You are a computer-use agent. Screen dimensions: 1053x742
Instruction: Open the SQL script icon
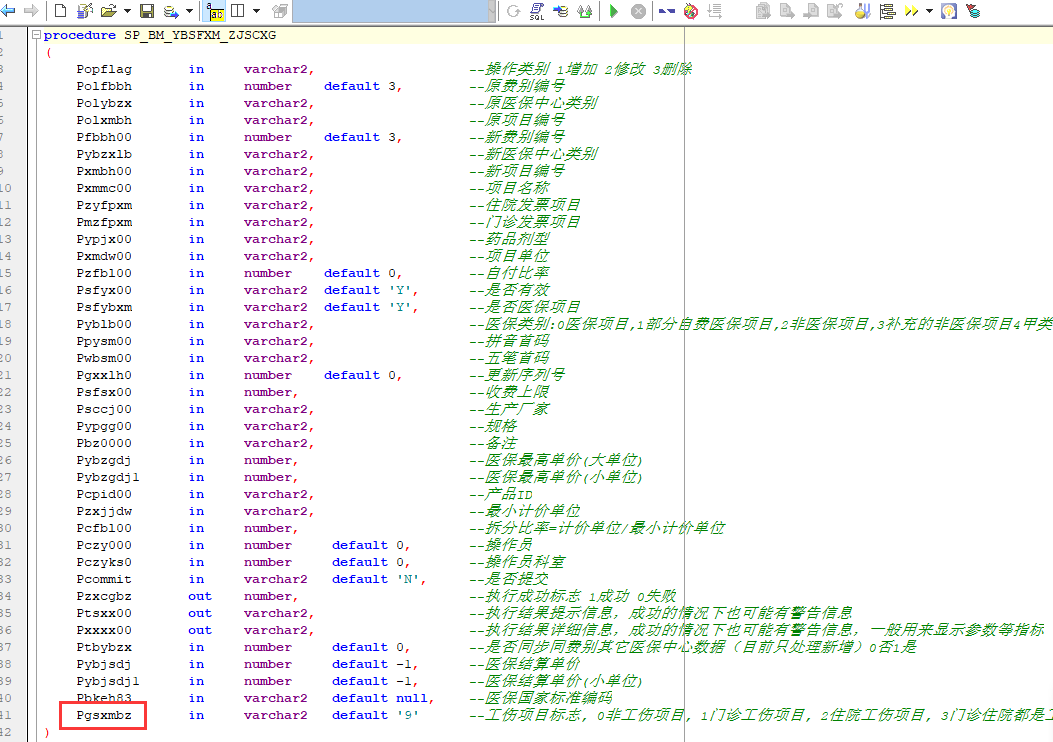click(537, 11)
